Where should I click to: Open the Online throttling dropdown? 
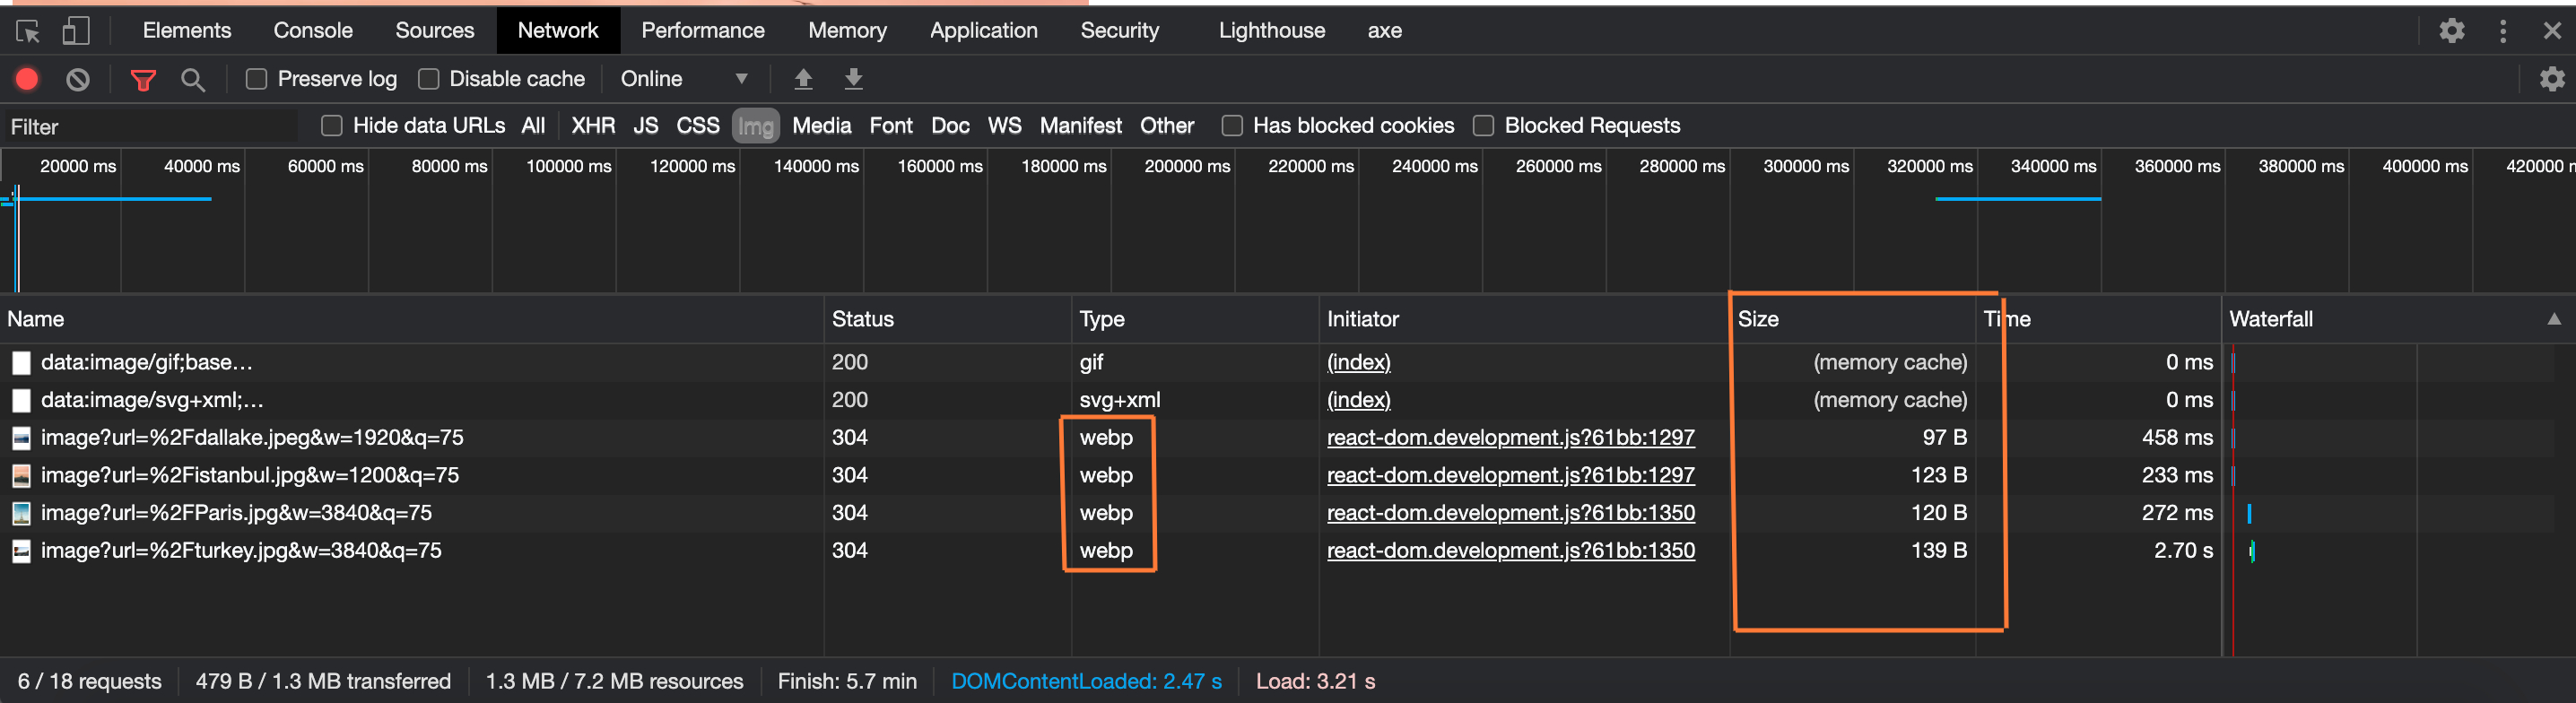[x=684, y=79]
